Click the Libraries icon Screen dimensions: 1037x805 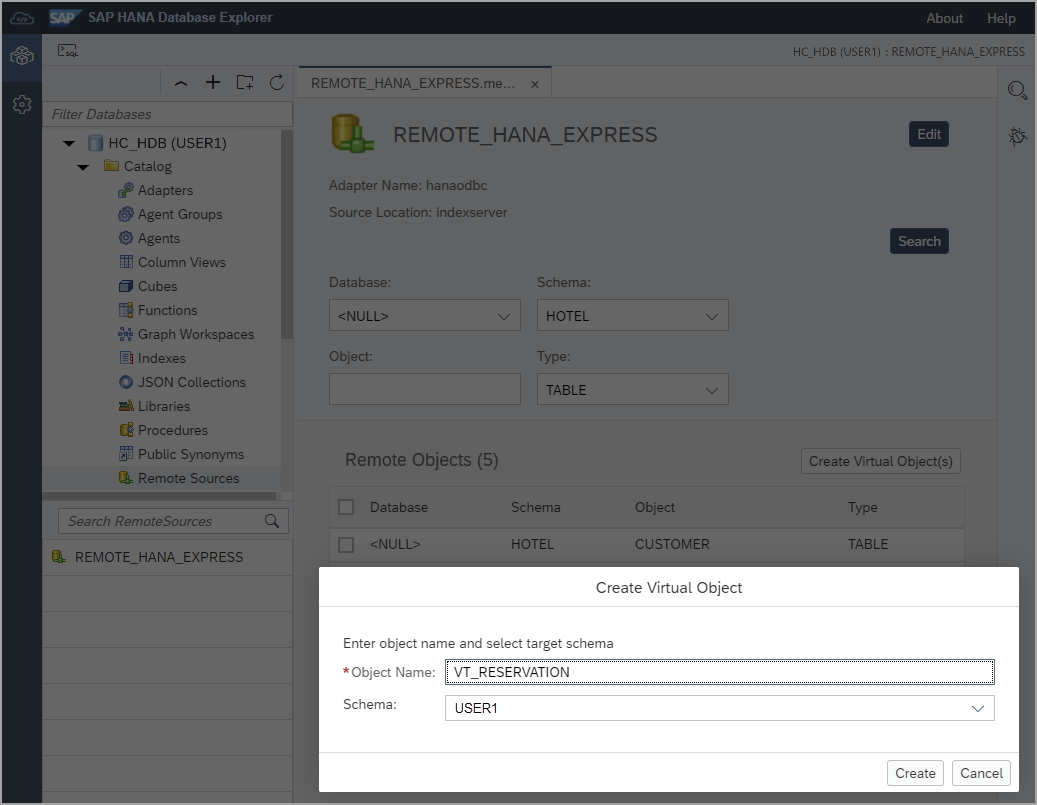[x=126, y=406]
